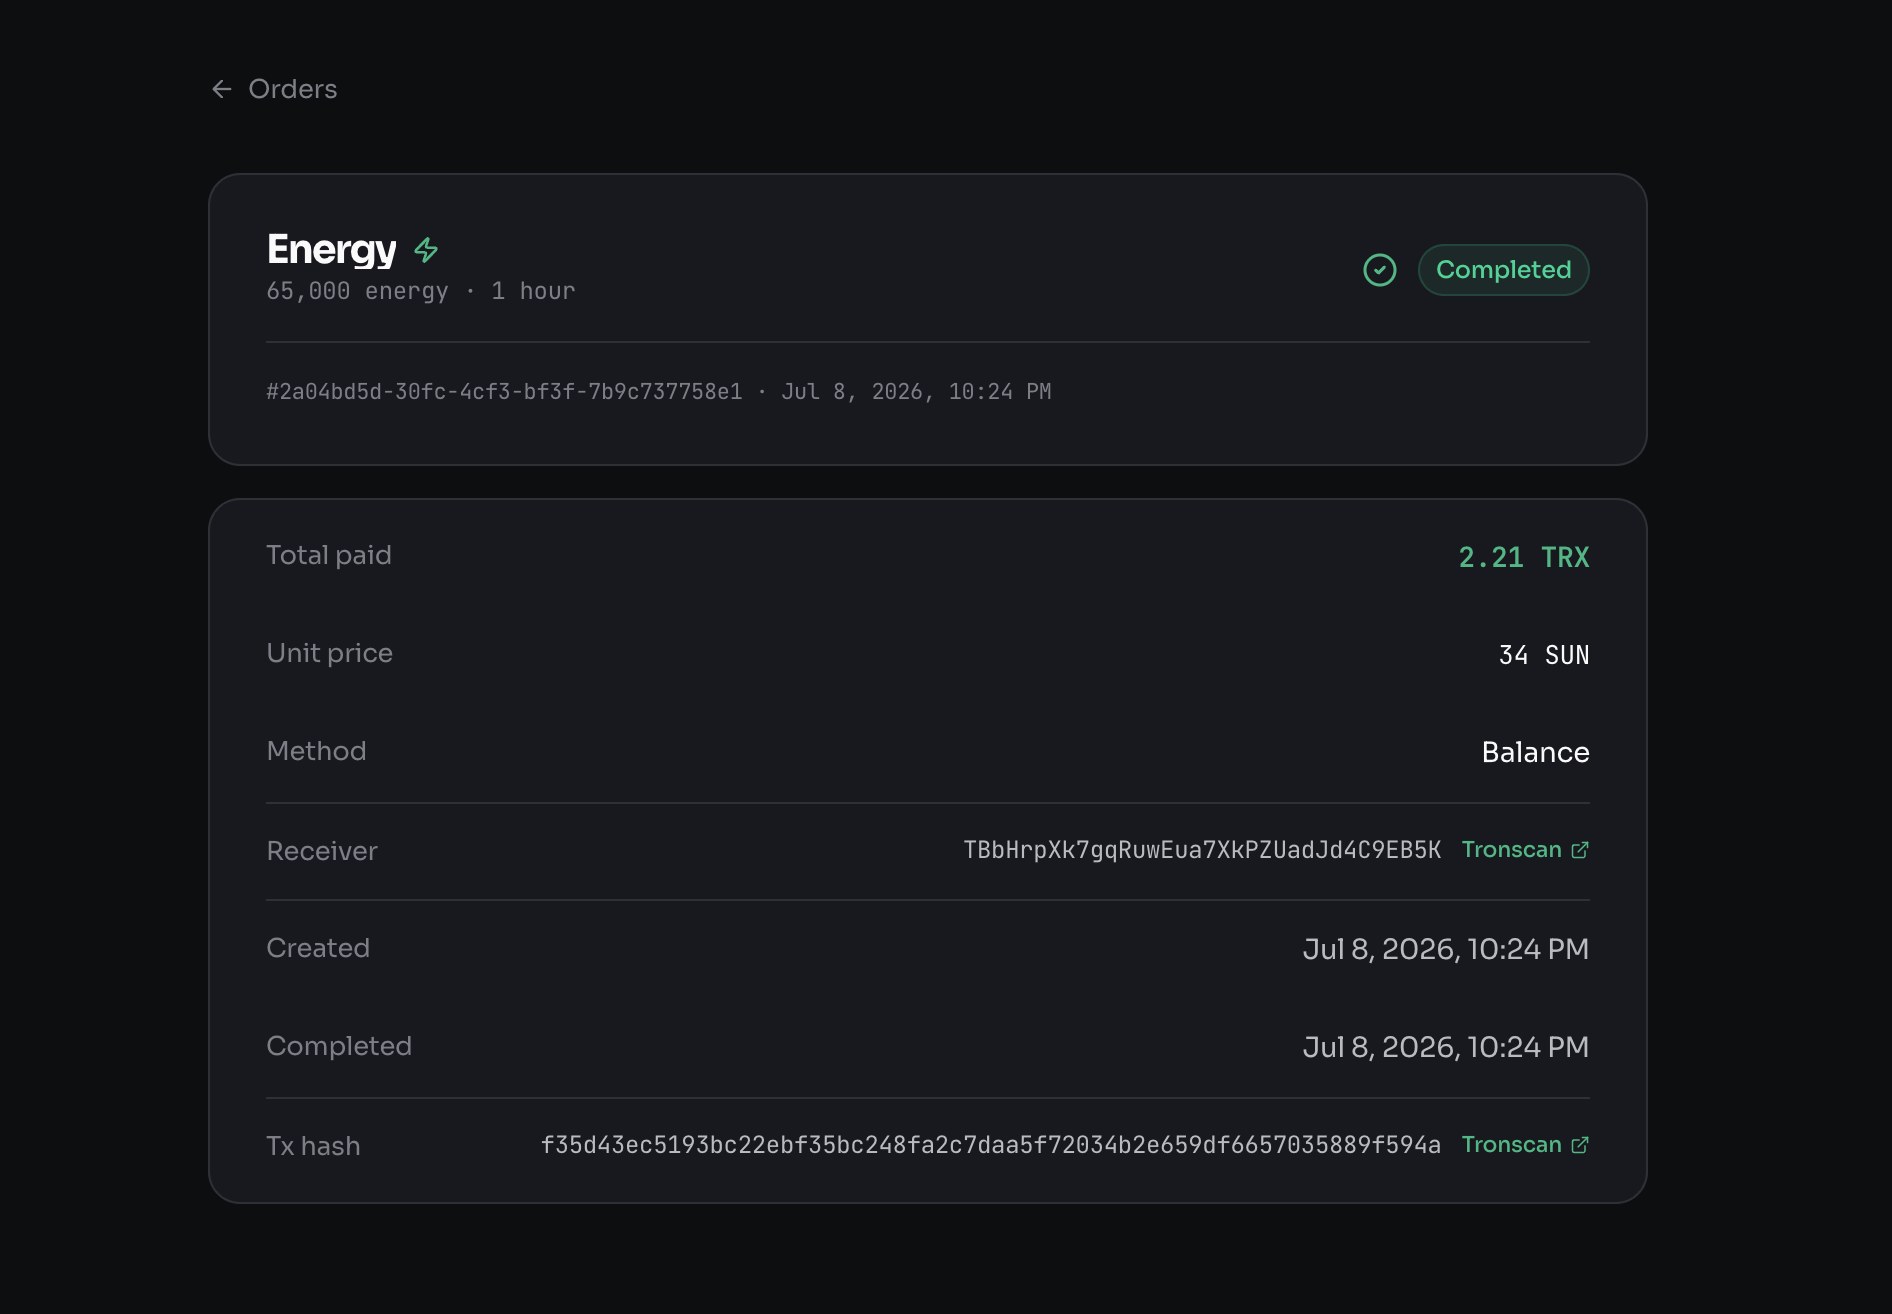The width and height of the screenshot is (1892, 1314).
Task: Select the receiver address TBbHrpXk7gqRuwEua7XkPZUadJd4C9EB5K
Action: point(1202,850)
